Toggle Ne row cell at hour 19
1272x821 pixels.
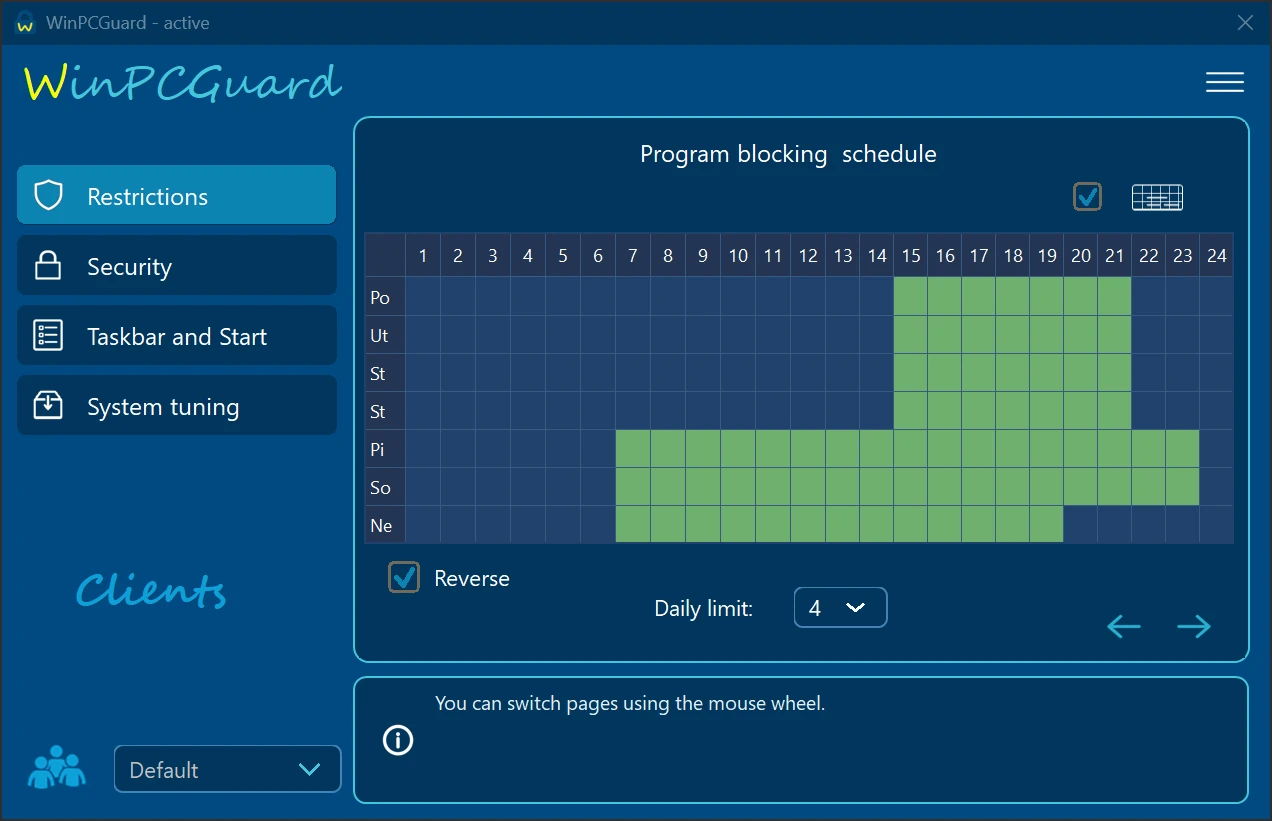point(1047,525)
